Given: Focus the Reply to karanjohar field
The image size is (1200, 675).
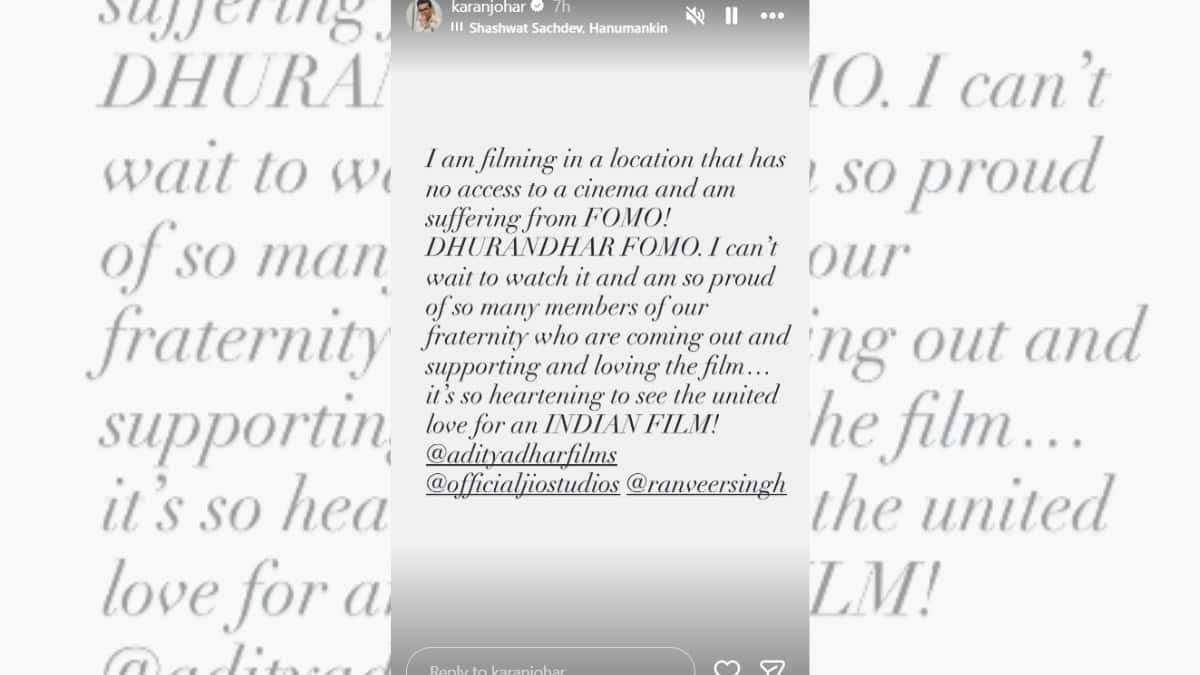Looking at the screenshot, I should click(x=550, y=664).
